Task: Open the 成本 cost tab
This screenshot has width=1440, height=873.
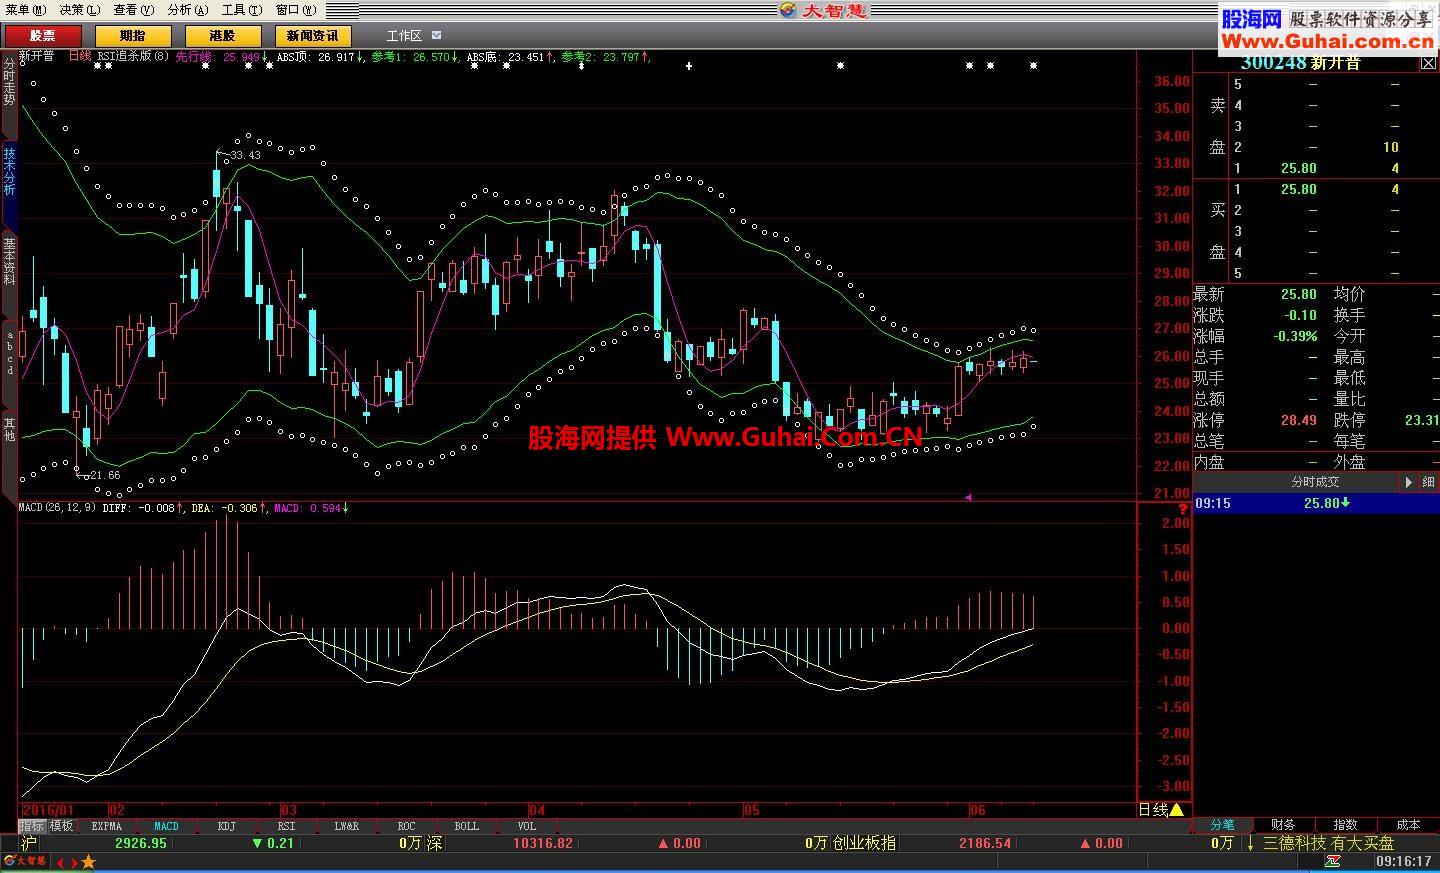Action: [1408, 825]
